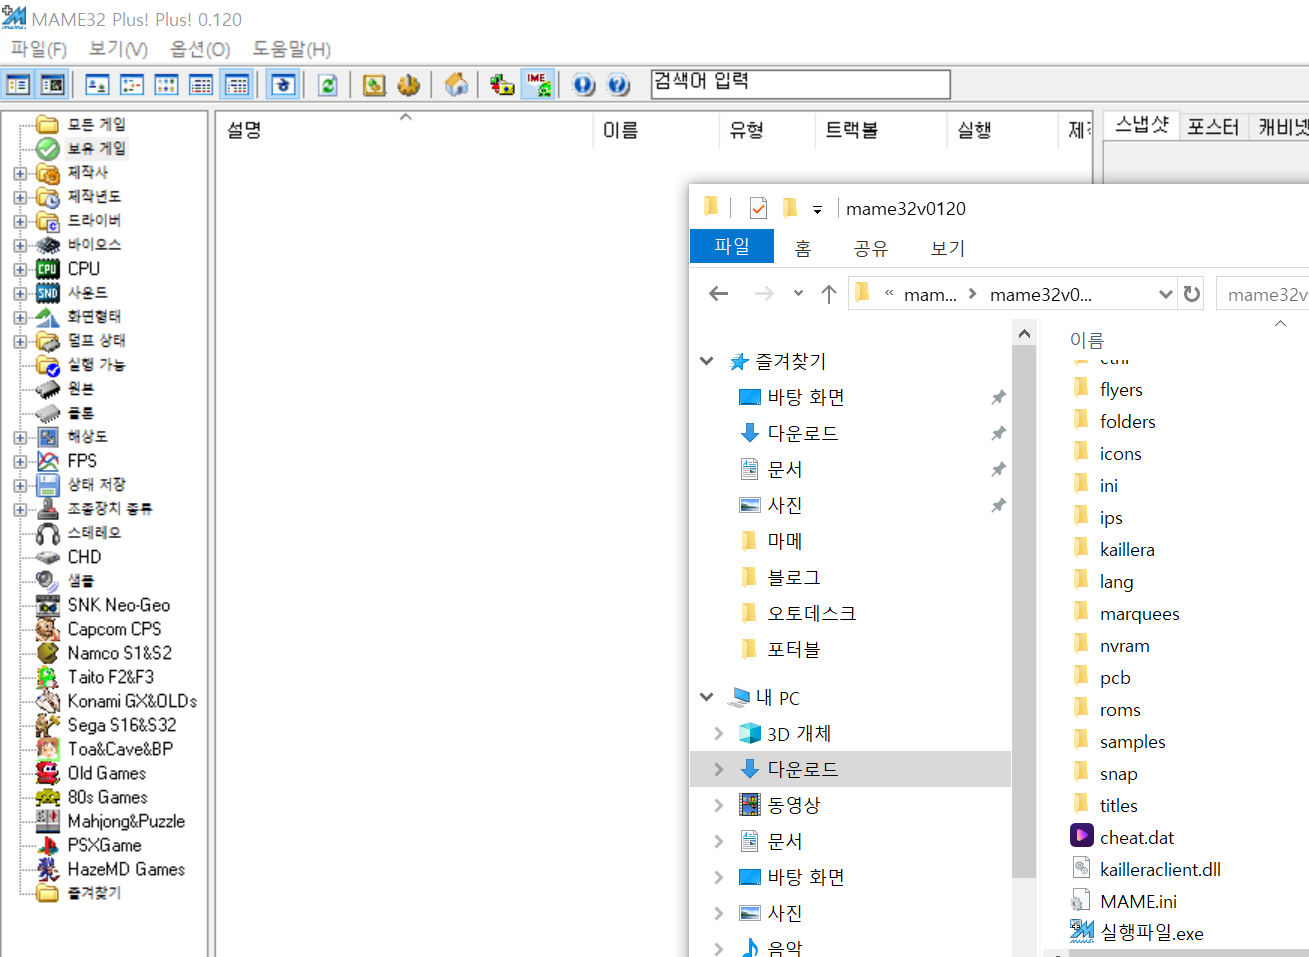Click the Explorer up-folder arrow
The width and height of the screenshot is (1309, 957).
click(828, 293)
